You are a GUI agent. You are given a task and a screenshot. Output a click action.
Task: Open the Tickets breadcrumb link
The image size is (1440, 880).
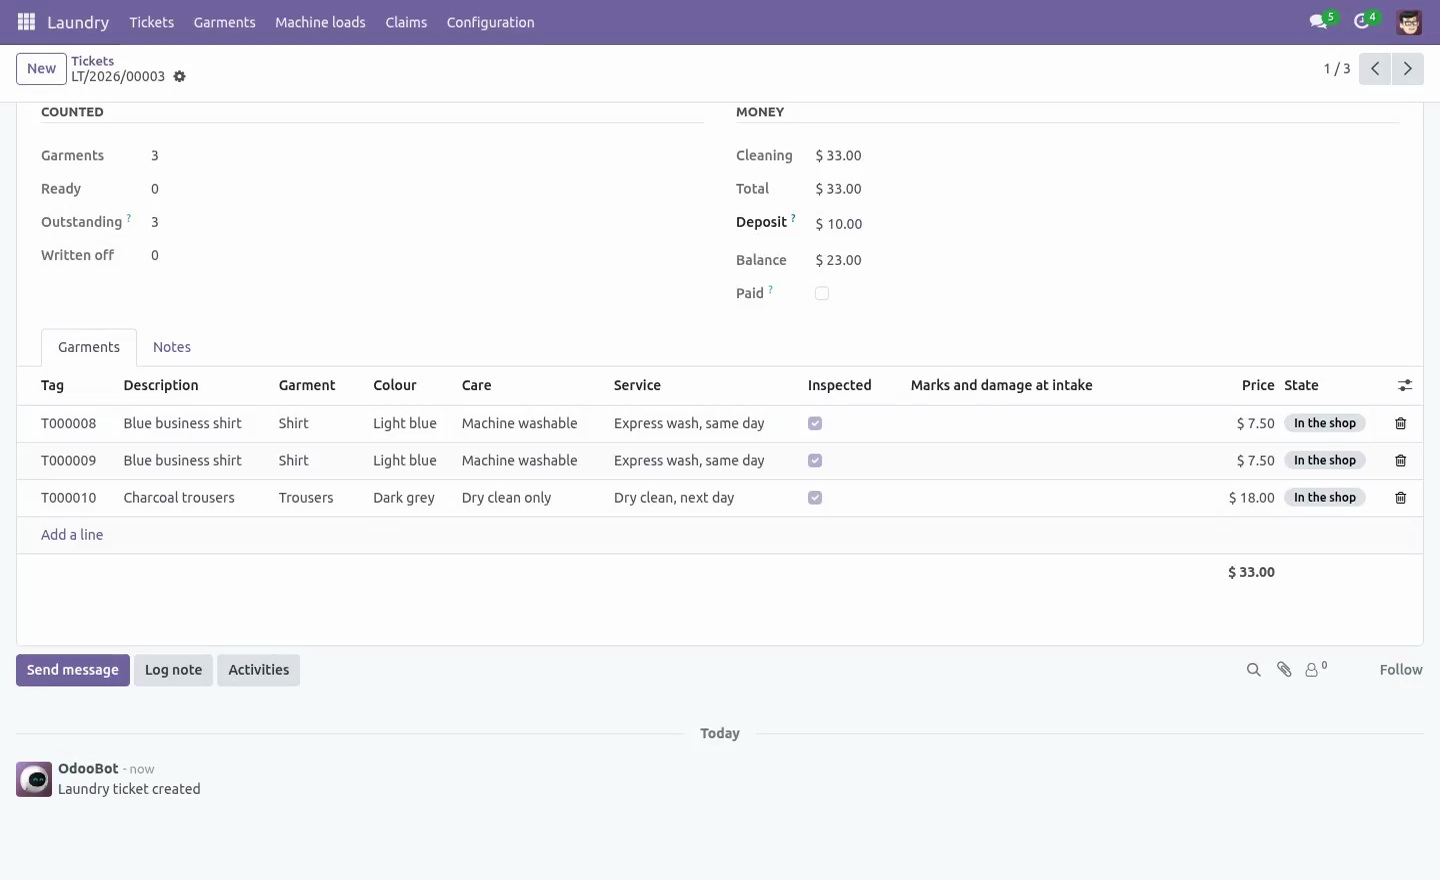[92, 61]
